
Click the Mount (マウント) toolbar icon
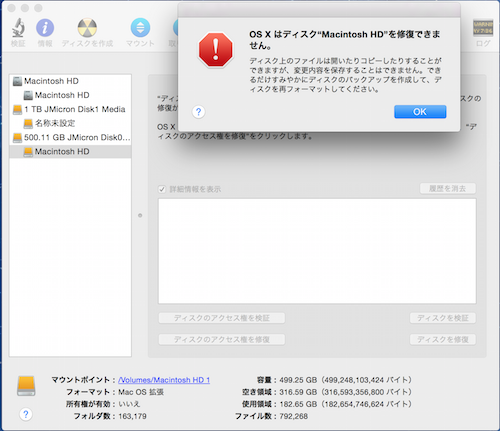(140, 28)
